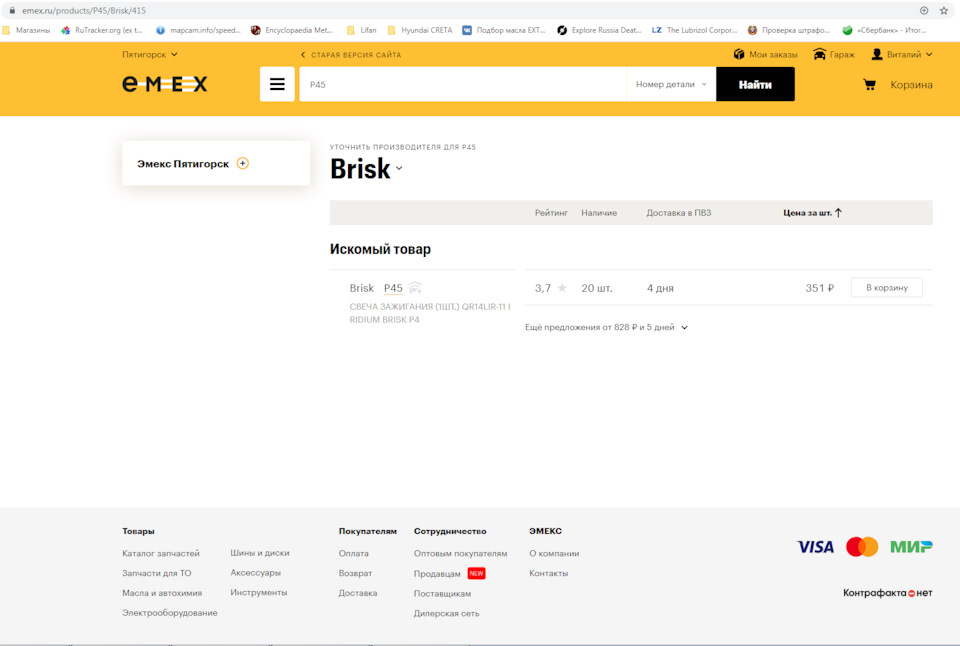Open the hamburger catalog menu
The height and width of the screenshot is (646, 960).
tap(277, 84)
